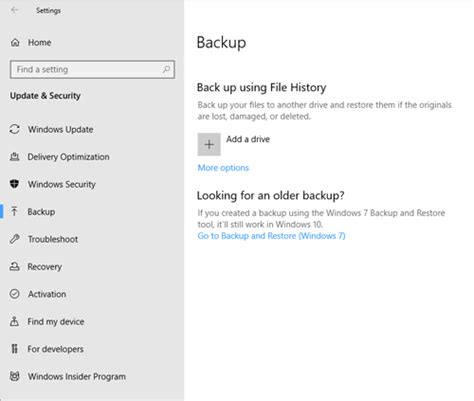Click the Delivery Optimization icon

(x=14, y=157)
